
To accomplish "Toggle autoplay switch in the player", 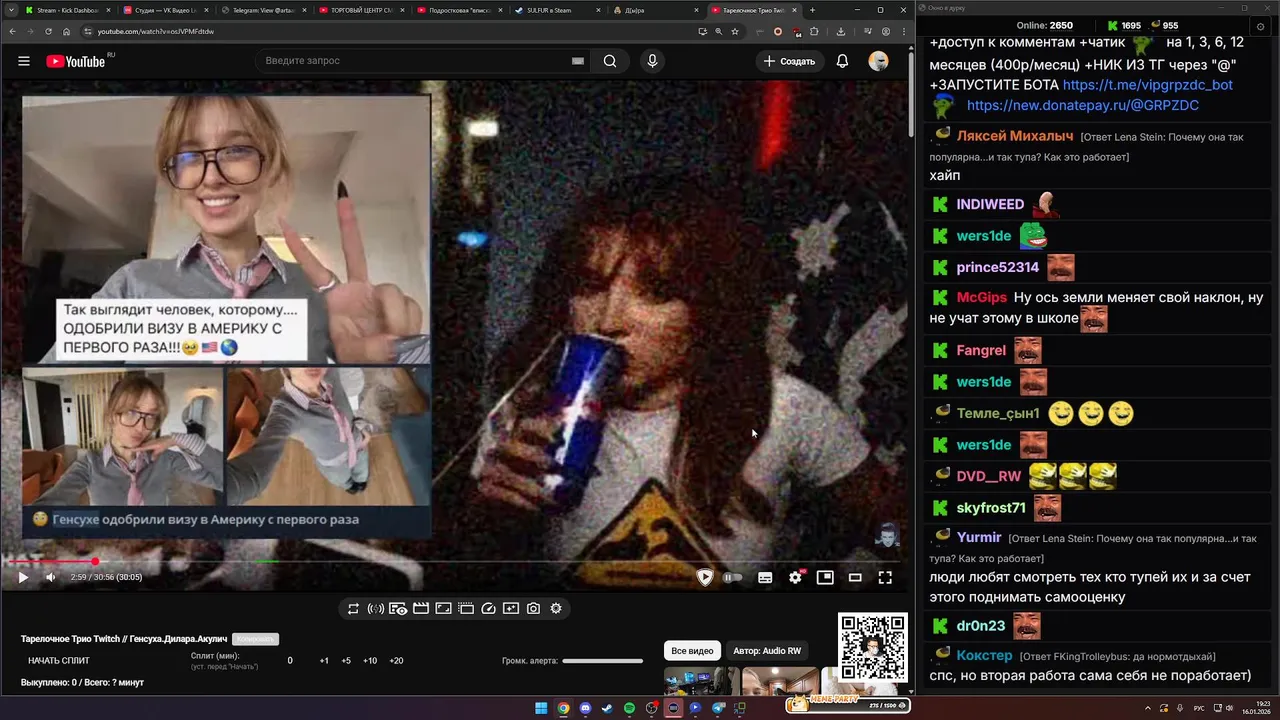I will [733, 577].
